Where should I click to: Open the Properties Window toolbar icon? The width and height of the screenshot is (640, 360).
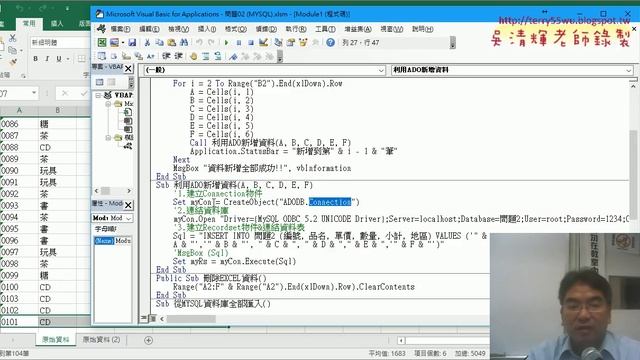(291, 42)
